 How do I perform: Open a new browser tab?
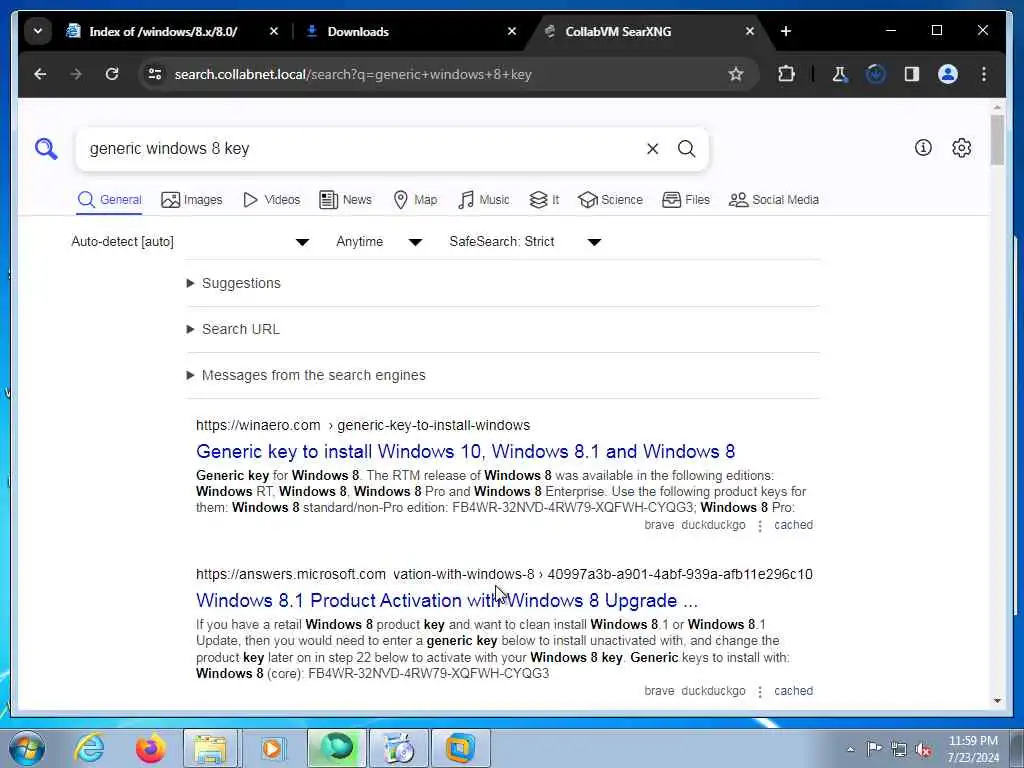coord(786,31)
